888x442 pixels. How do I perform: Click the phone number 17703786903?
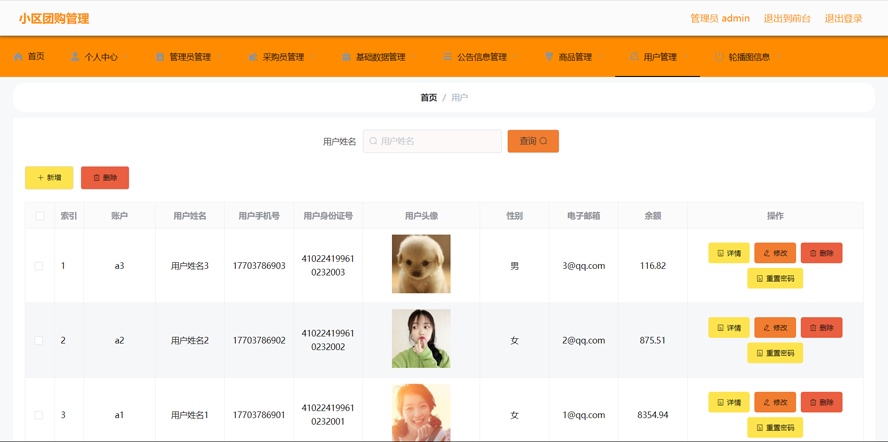pyautogui.click(x=259, y=266)
